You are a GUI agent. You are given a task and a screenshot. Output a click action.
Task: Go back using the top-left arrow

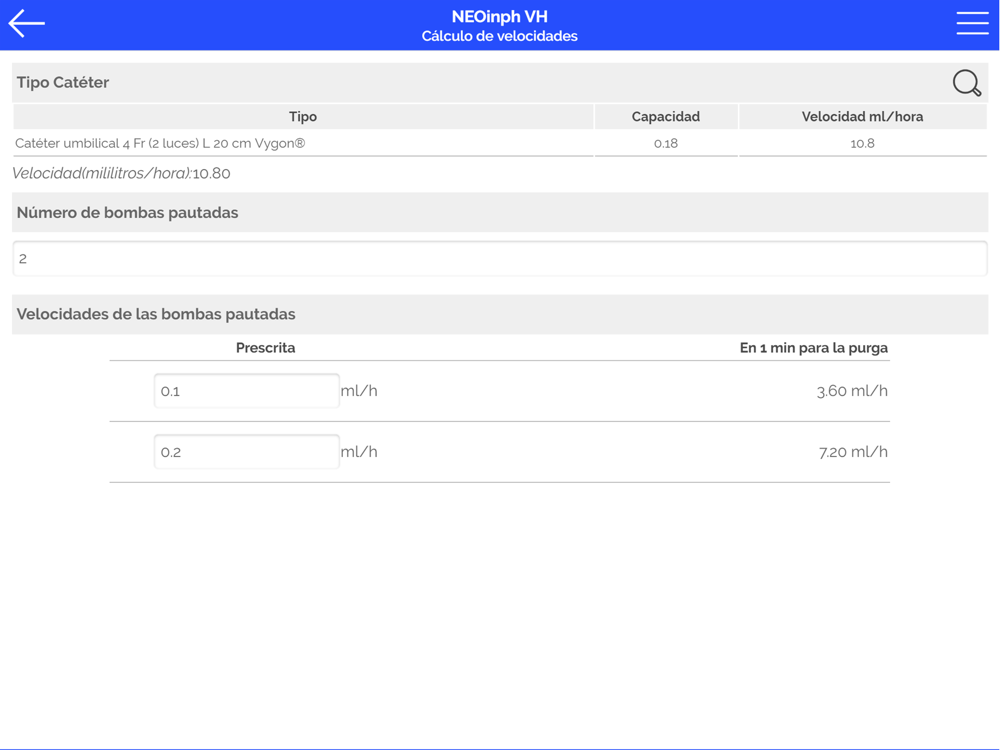[27, 24]
